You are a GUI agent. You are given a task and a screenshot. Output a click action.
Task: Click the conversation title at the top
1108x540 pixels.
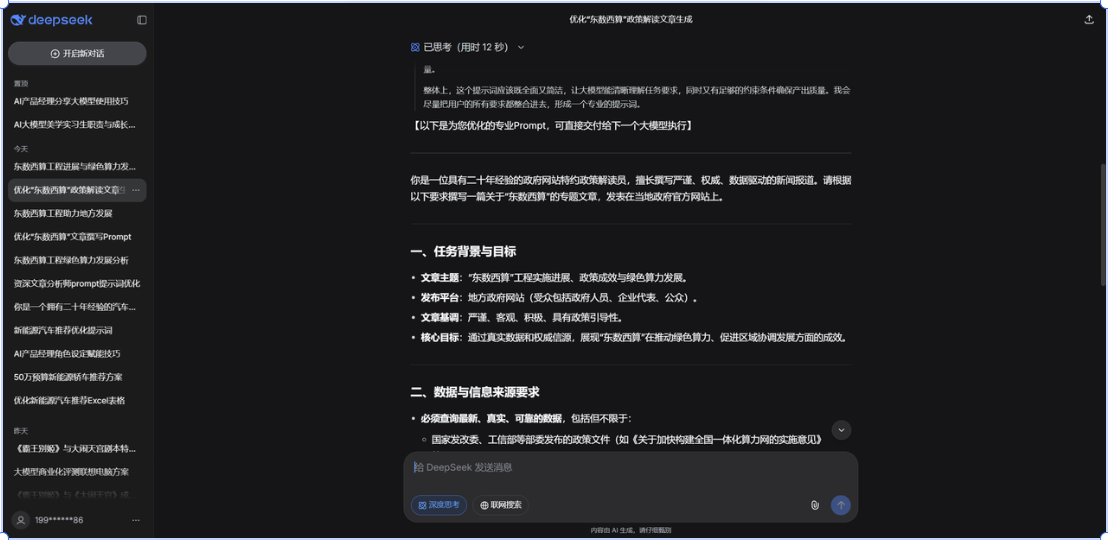coord(630,20)
